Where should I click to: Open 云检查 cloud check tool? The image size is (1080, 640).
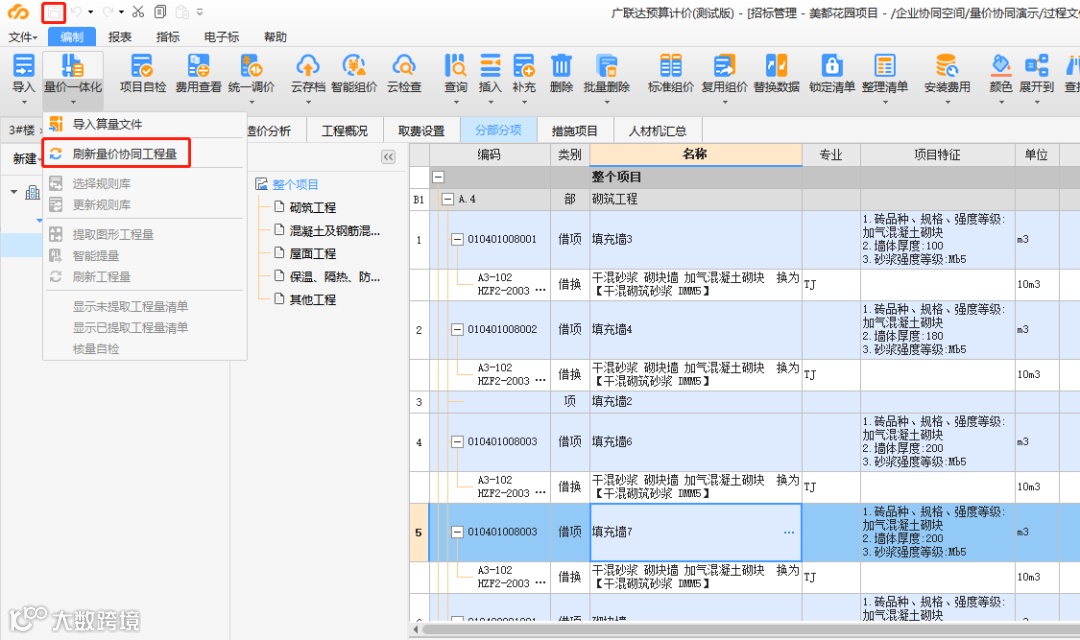pos(404,73)
